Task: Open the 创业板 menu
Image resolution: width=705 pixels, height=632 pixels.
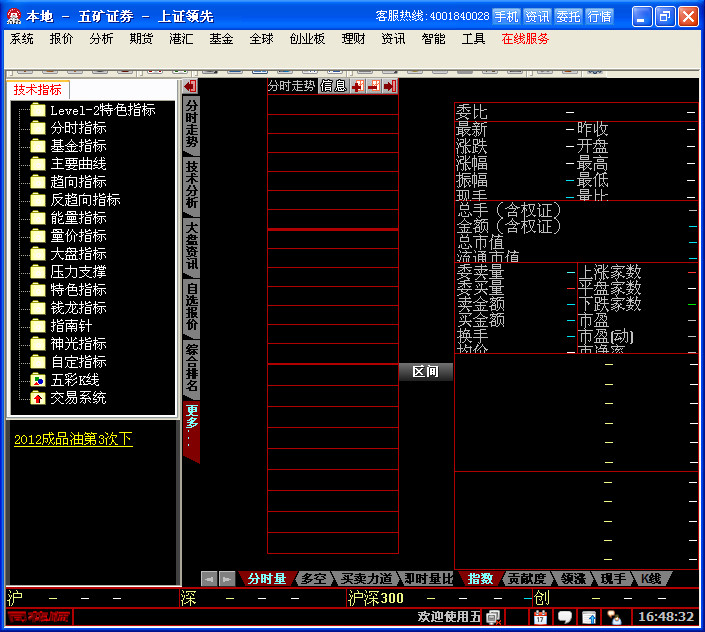Action: [x=307, y=39]
